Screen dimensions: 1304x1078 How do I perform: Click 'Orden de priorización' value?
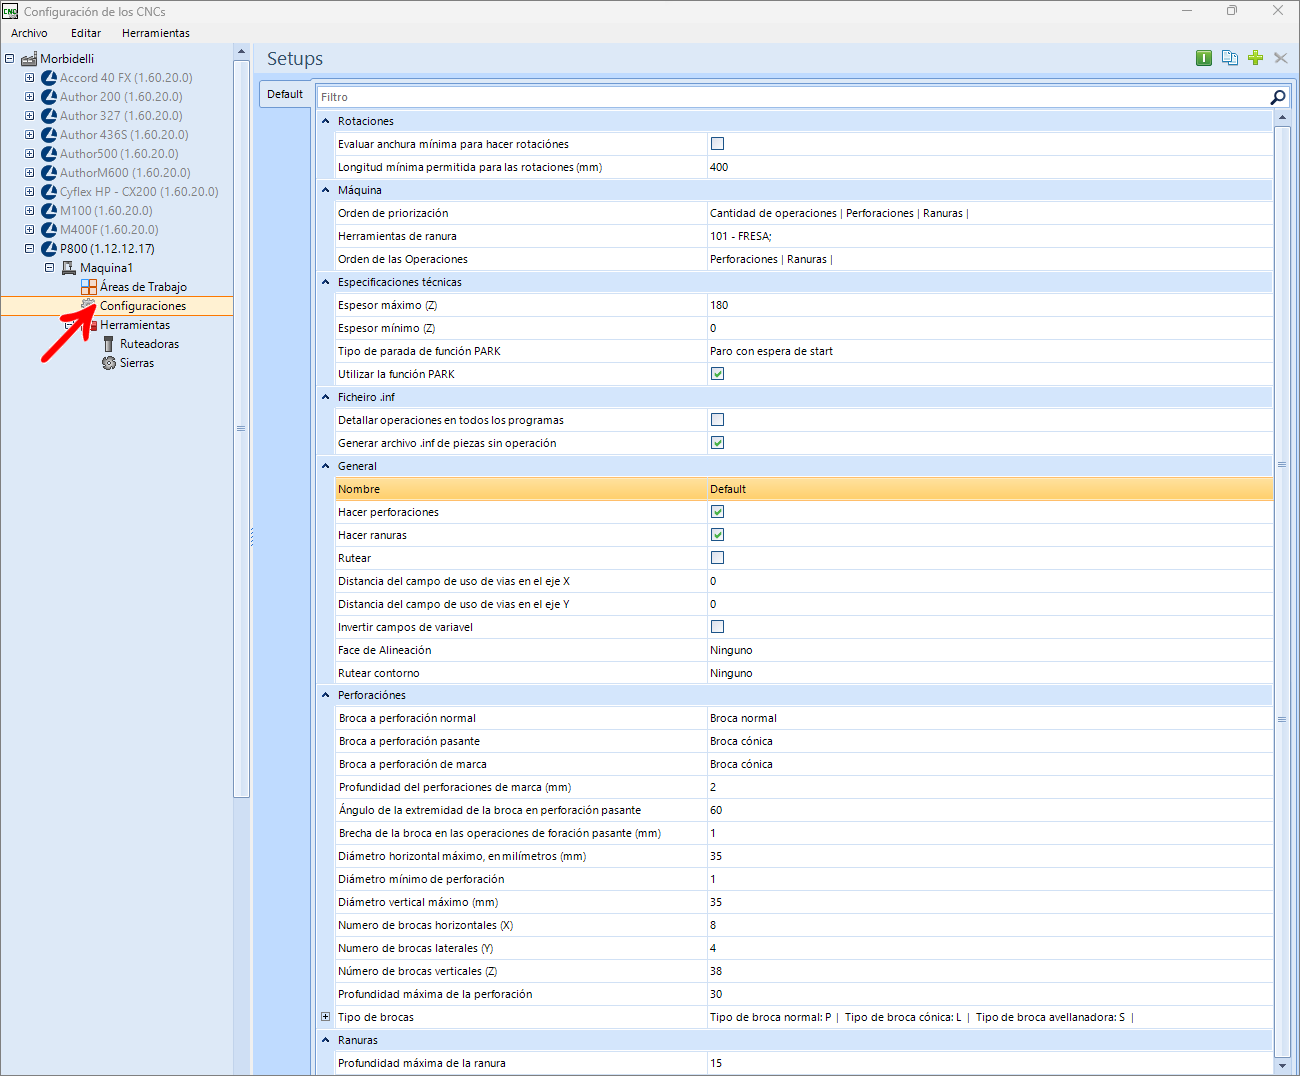[989, 213]
